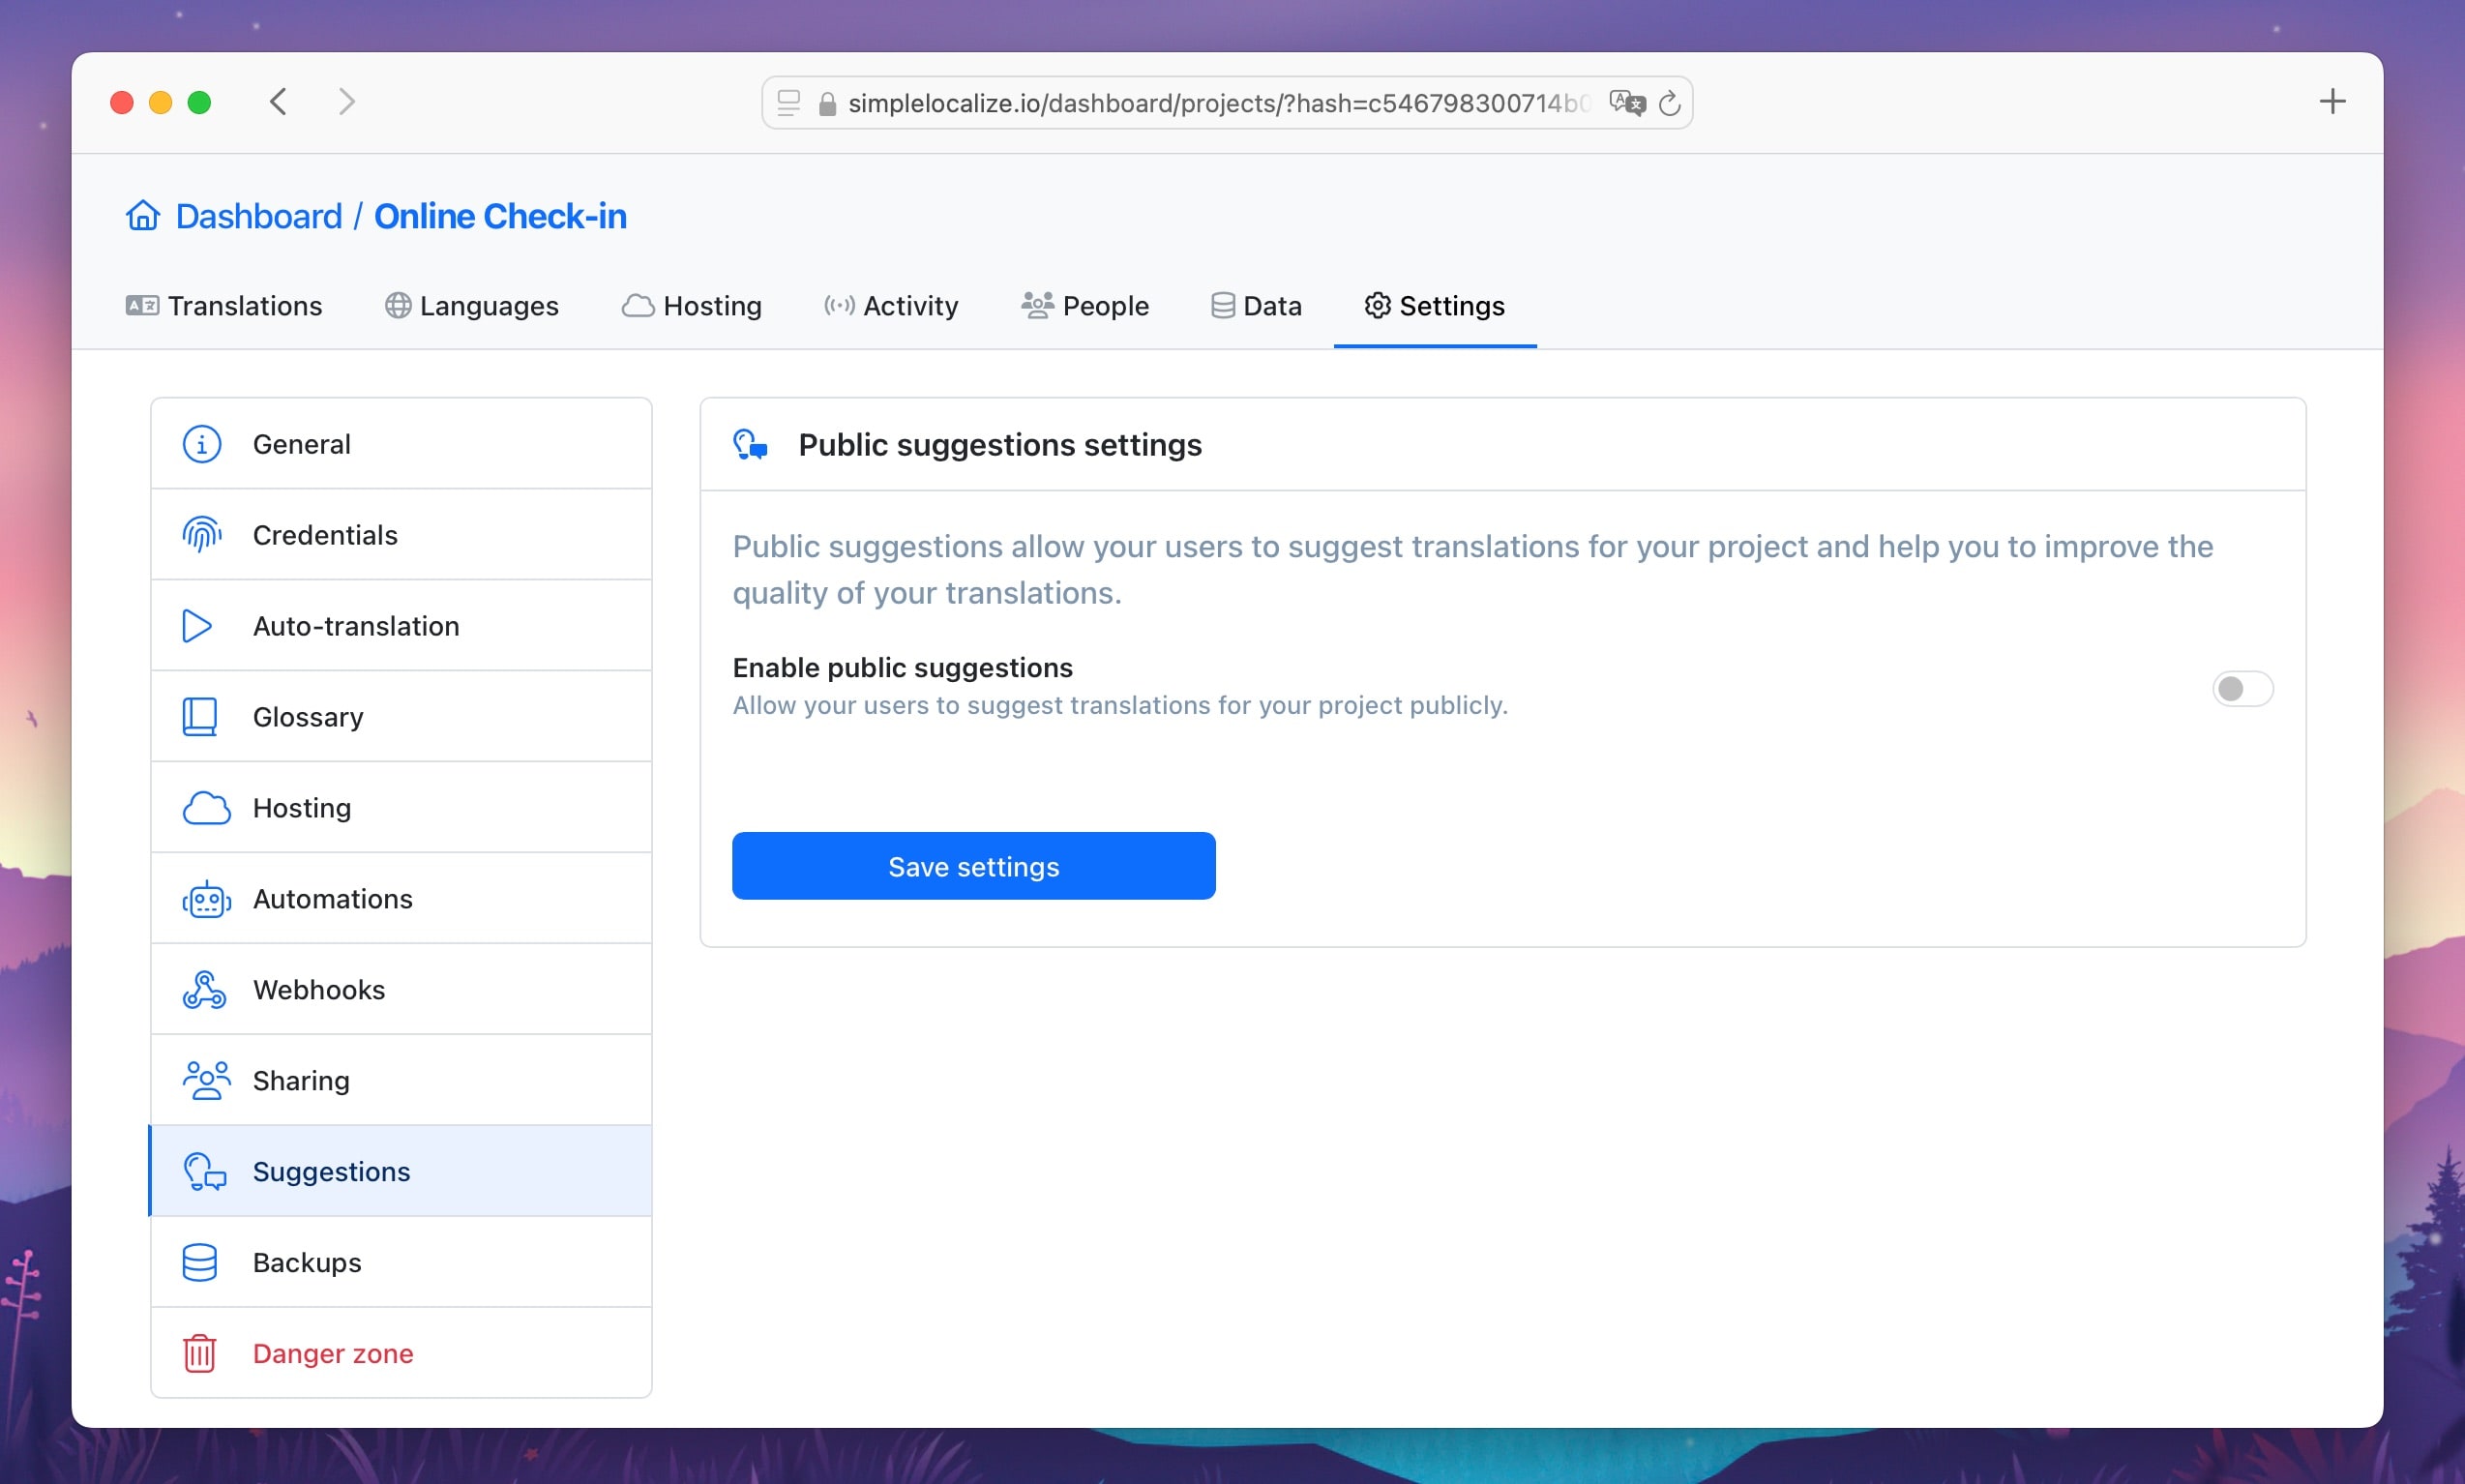Open the People tab
2465x1484 pixels.
[x=1085, y=306]
